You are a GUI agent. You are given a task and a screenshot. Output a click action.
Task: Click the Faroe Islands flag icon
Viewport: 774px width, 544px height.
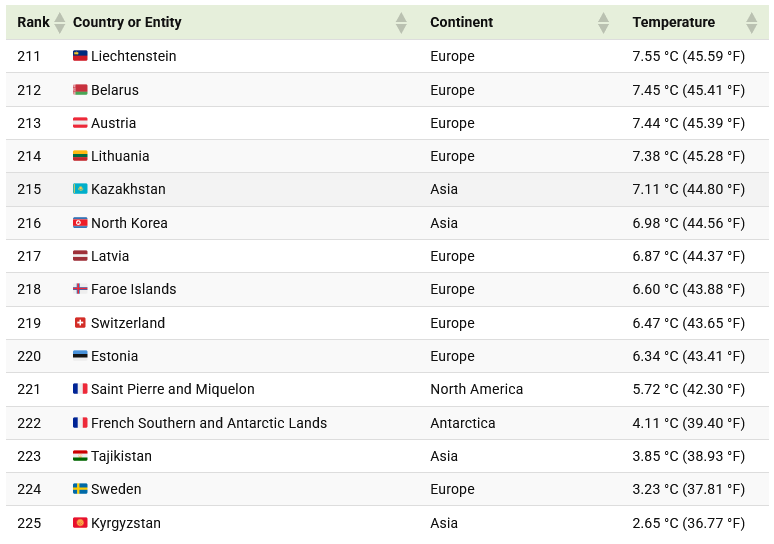pyautogui.click(x=80, y=289)
